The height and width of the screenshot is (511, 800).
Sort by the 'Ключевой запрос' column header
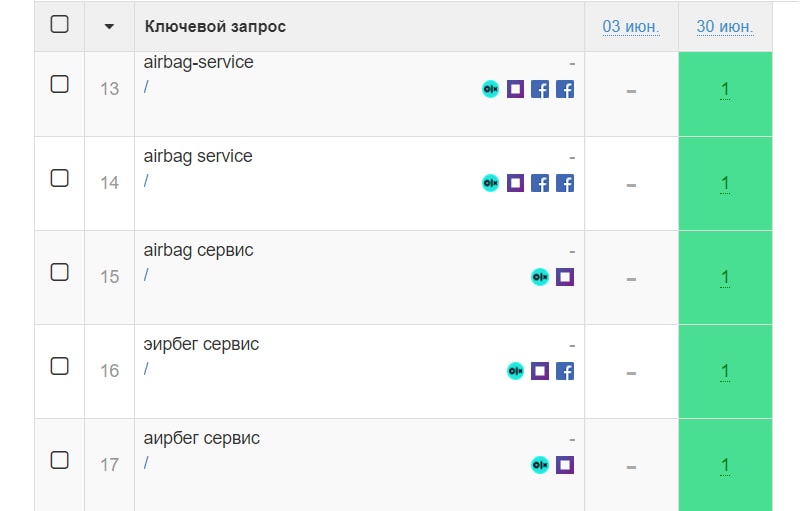tap(215, 26)
